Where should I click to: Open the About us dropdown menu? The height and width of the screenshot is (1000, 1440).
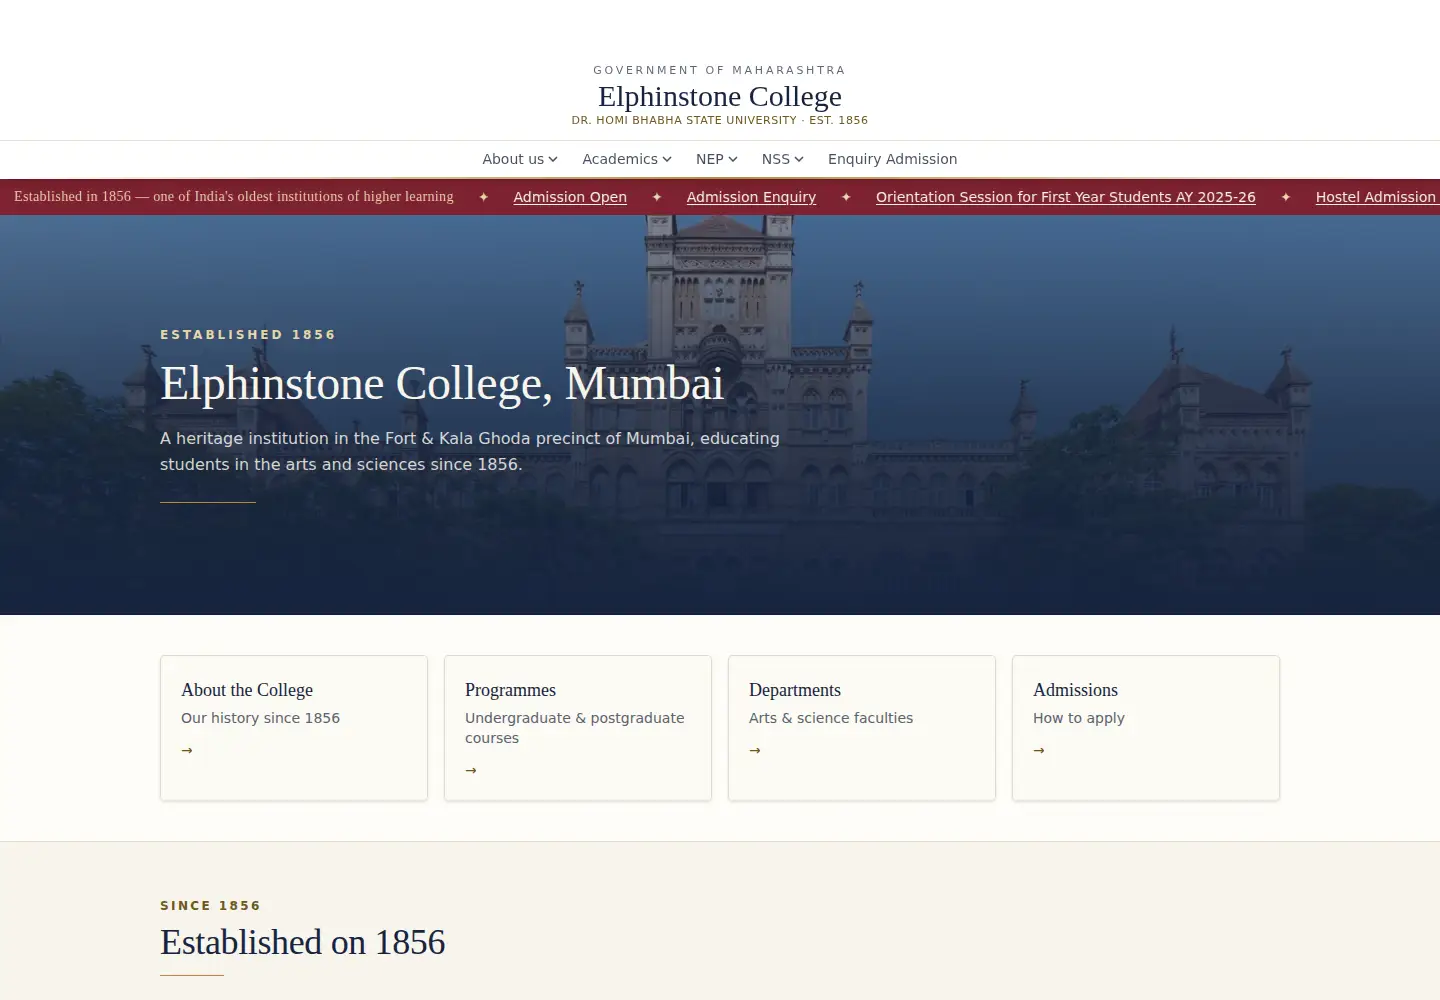pyautogui.click(x=520, y=159)
